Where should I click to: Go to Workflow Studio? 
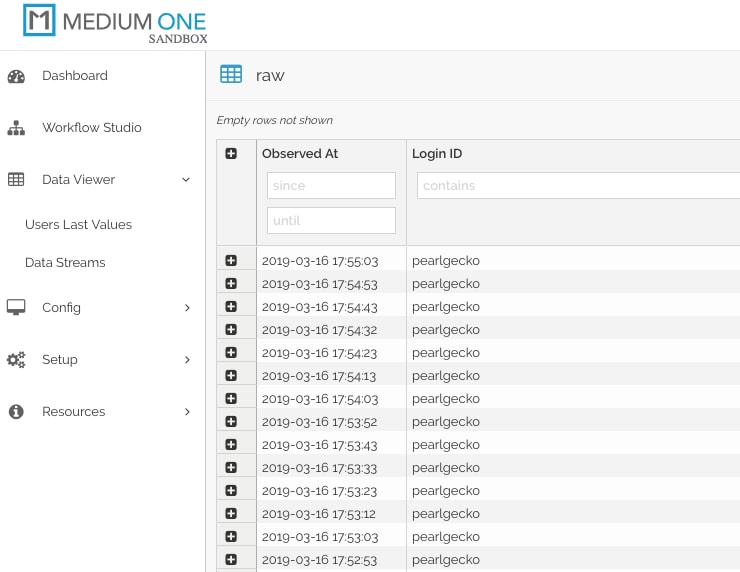point(91,128)
